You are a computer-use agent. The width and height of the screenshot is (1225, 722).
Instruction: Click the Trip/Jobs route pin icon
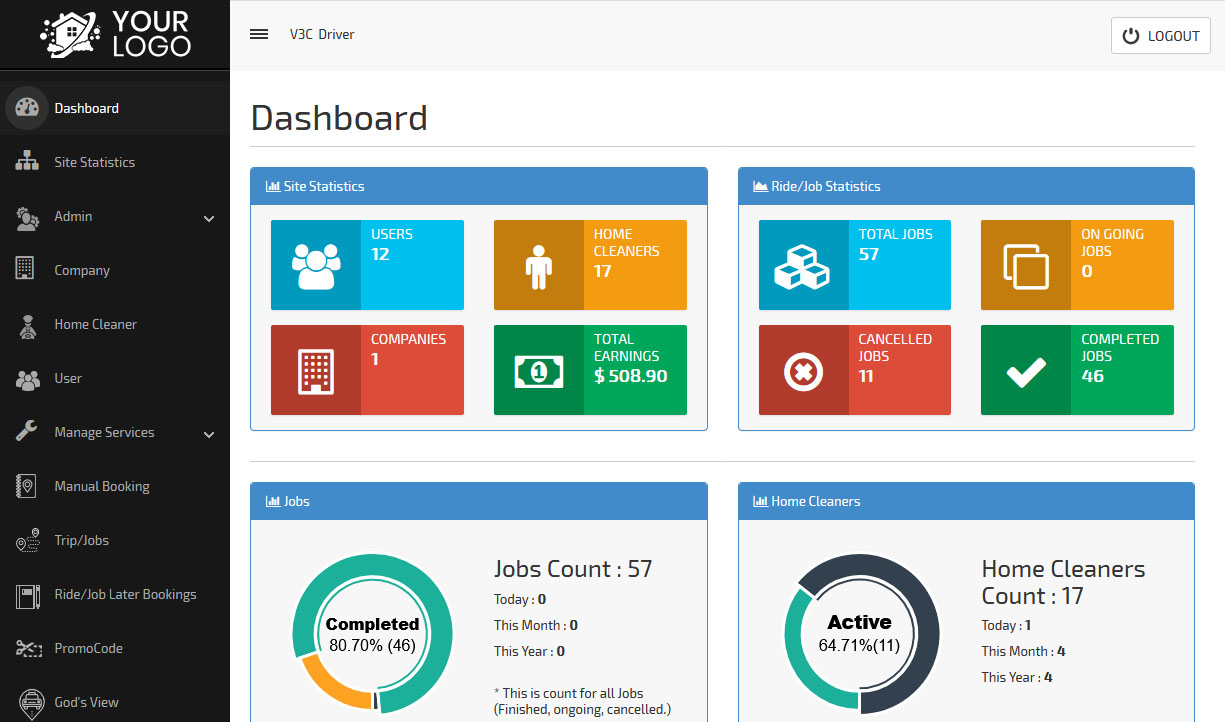[27, 540]
